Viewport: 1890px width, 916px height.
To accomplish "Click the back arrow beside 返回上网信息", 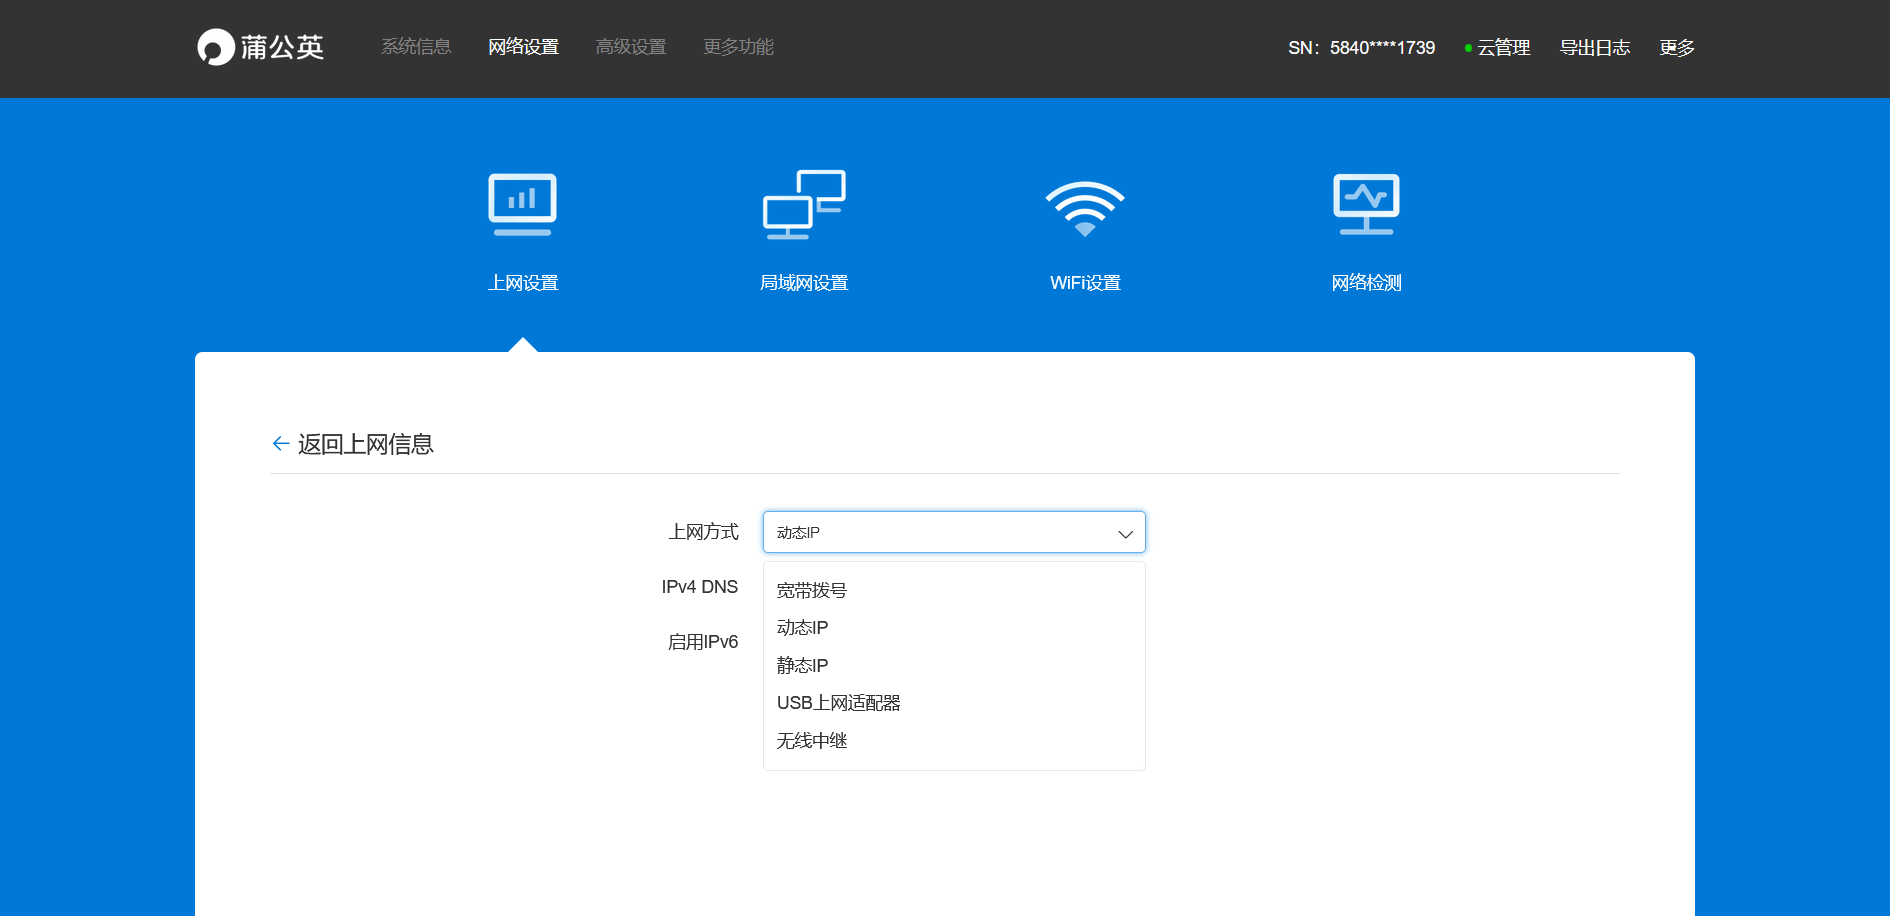I will pos(281,443).
